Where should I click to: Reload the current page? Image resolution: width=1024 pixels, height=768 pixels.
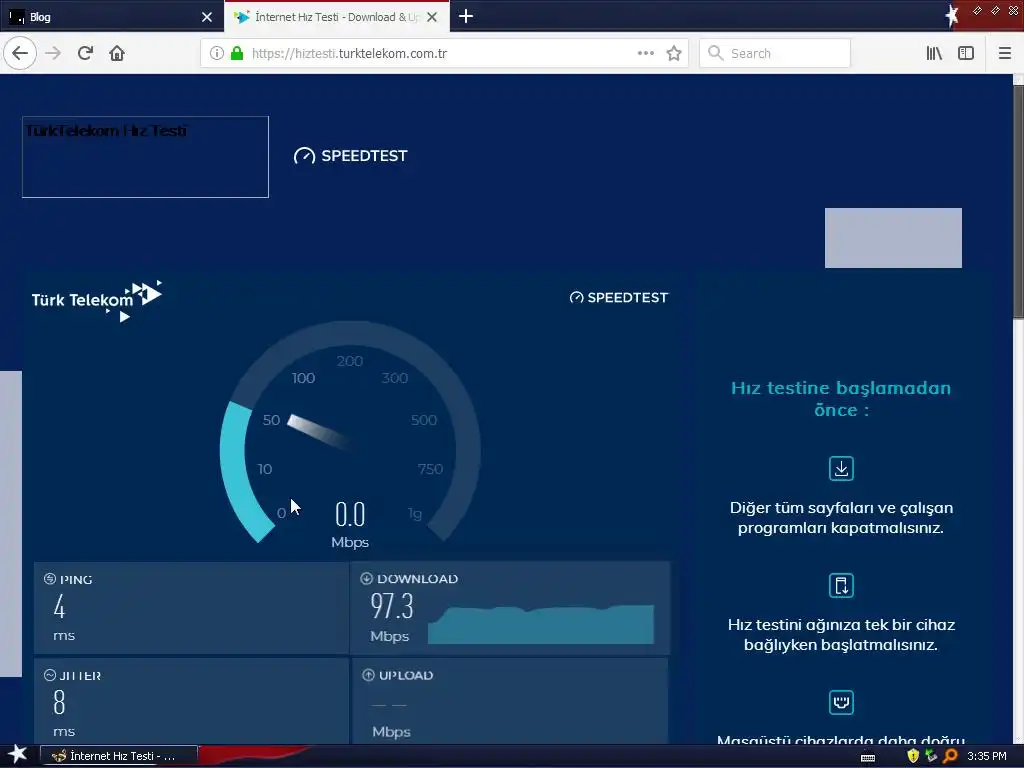tap(85, 53)
